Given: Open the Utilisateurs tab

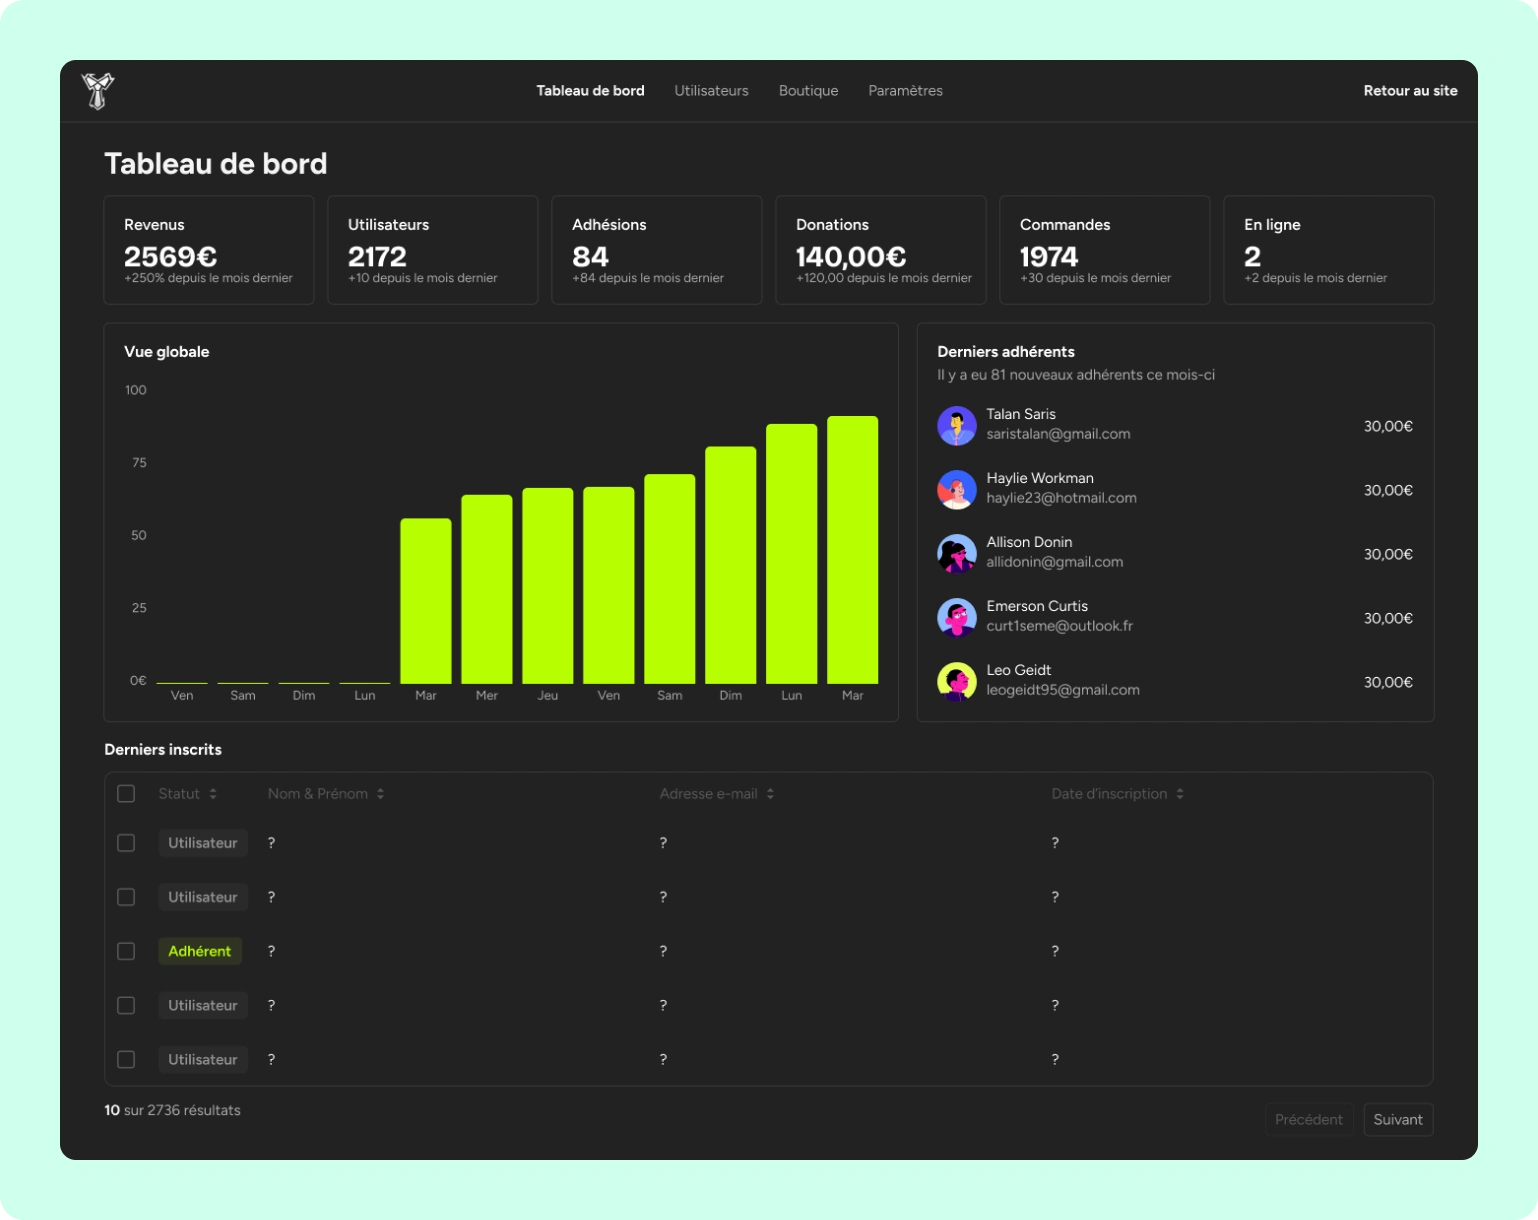Looking at the screenshot, I should click(711, 91).
